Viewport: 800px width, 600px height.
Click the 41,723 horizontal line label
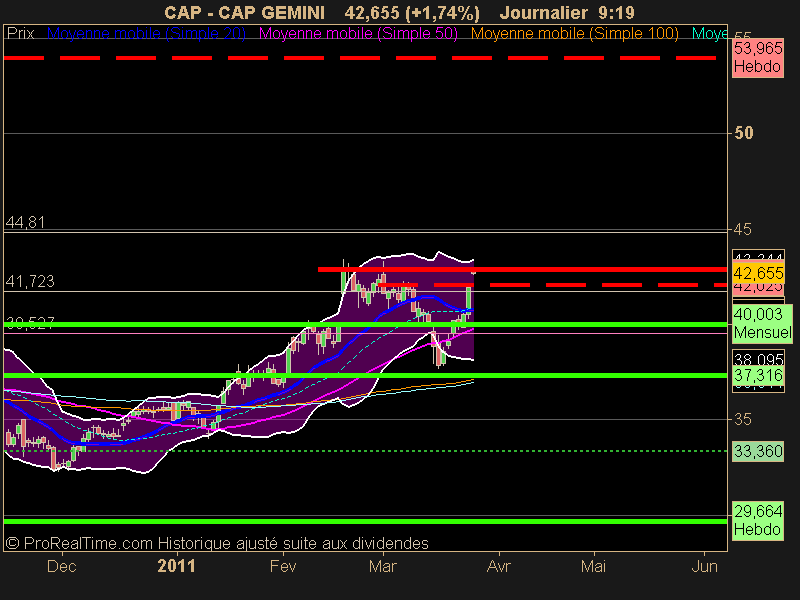click(30, 282)
